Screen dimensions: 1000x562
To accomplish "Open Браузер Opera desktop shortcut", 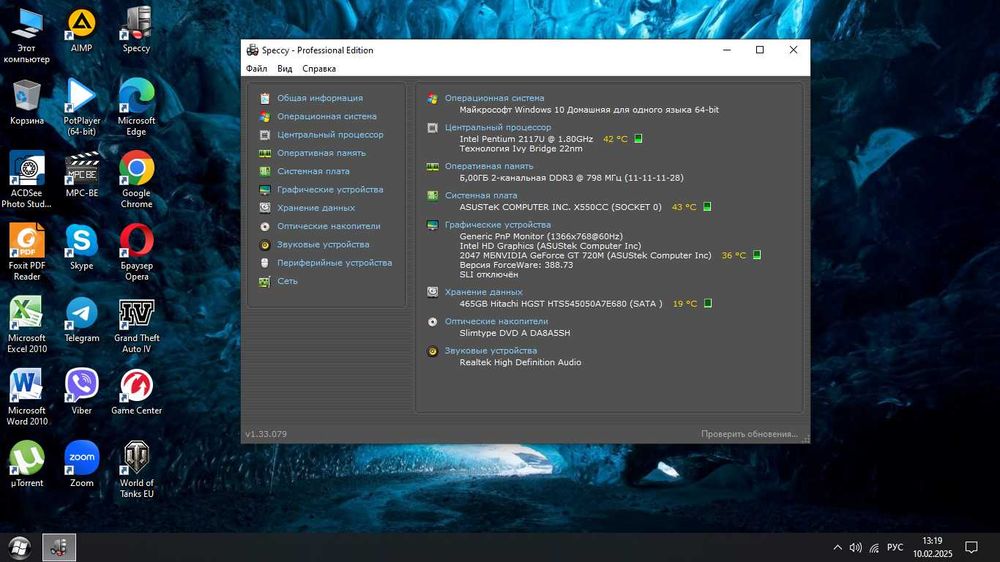I will 136,252.
